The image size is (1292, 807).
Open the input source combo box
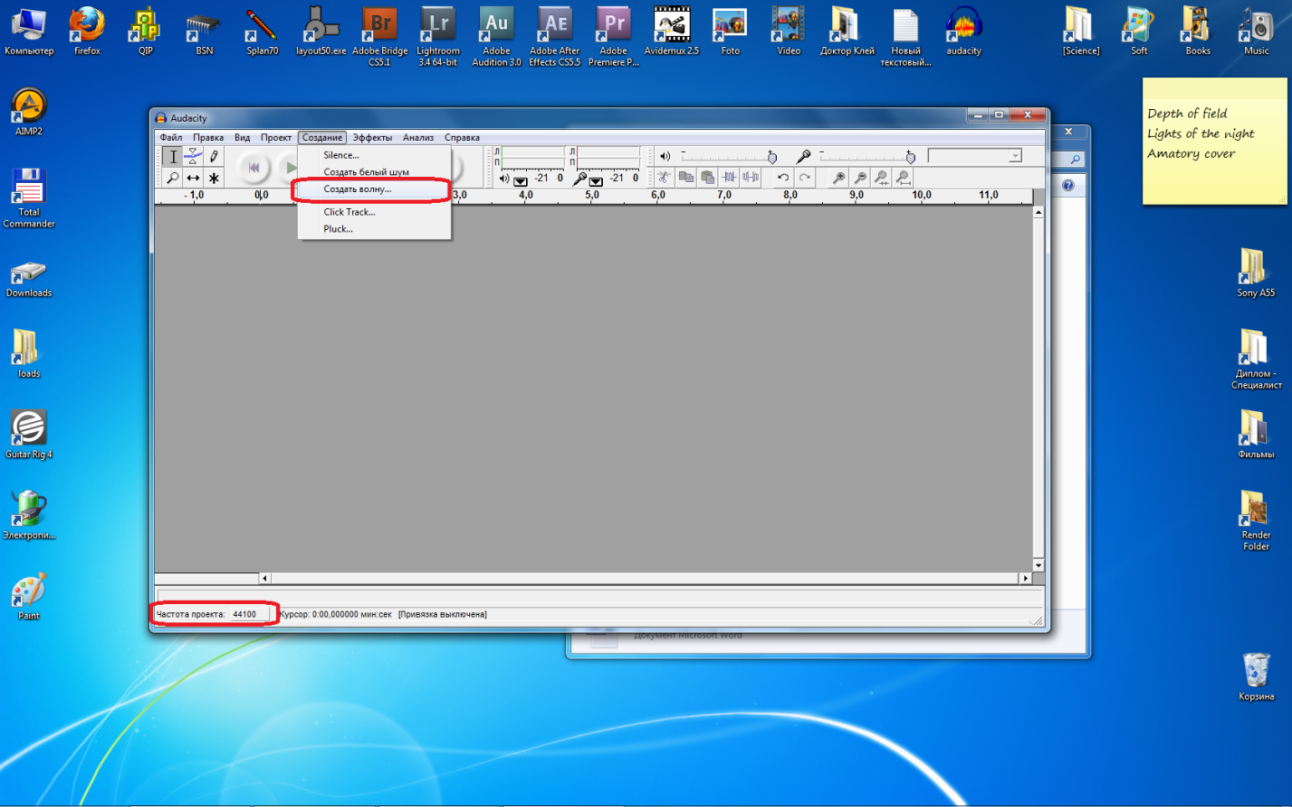coord(975,156)
